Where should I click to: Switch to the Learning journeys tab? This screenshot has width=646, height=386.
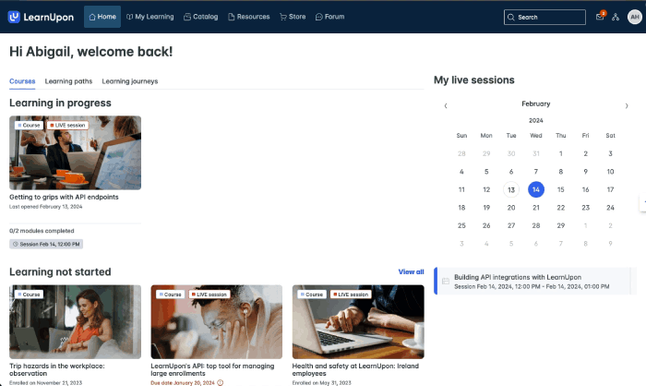[130, 81]
